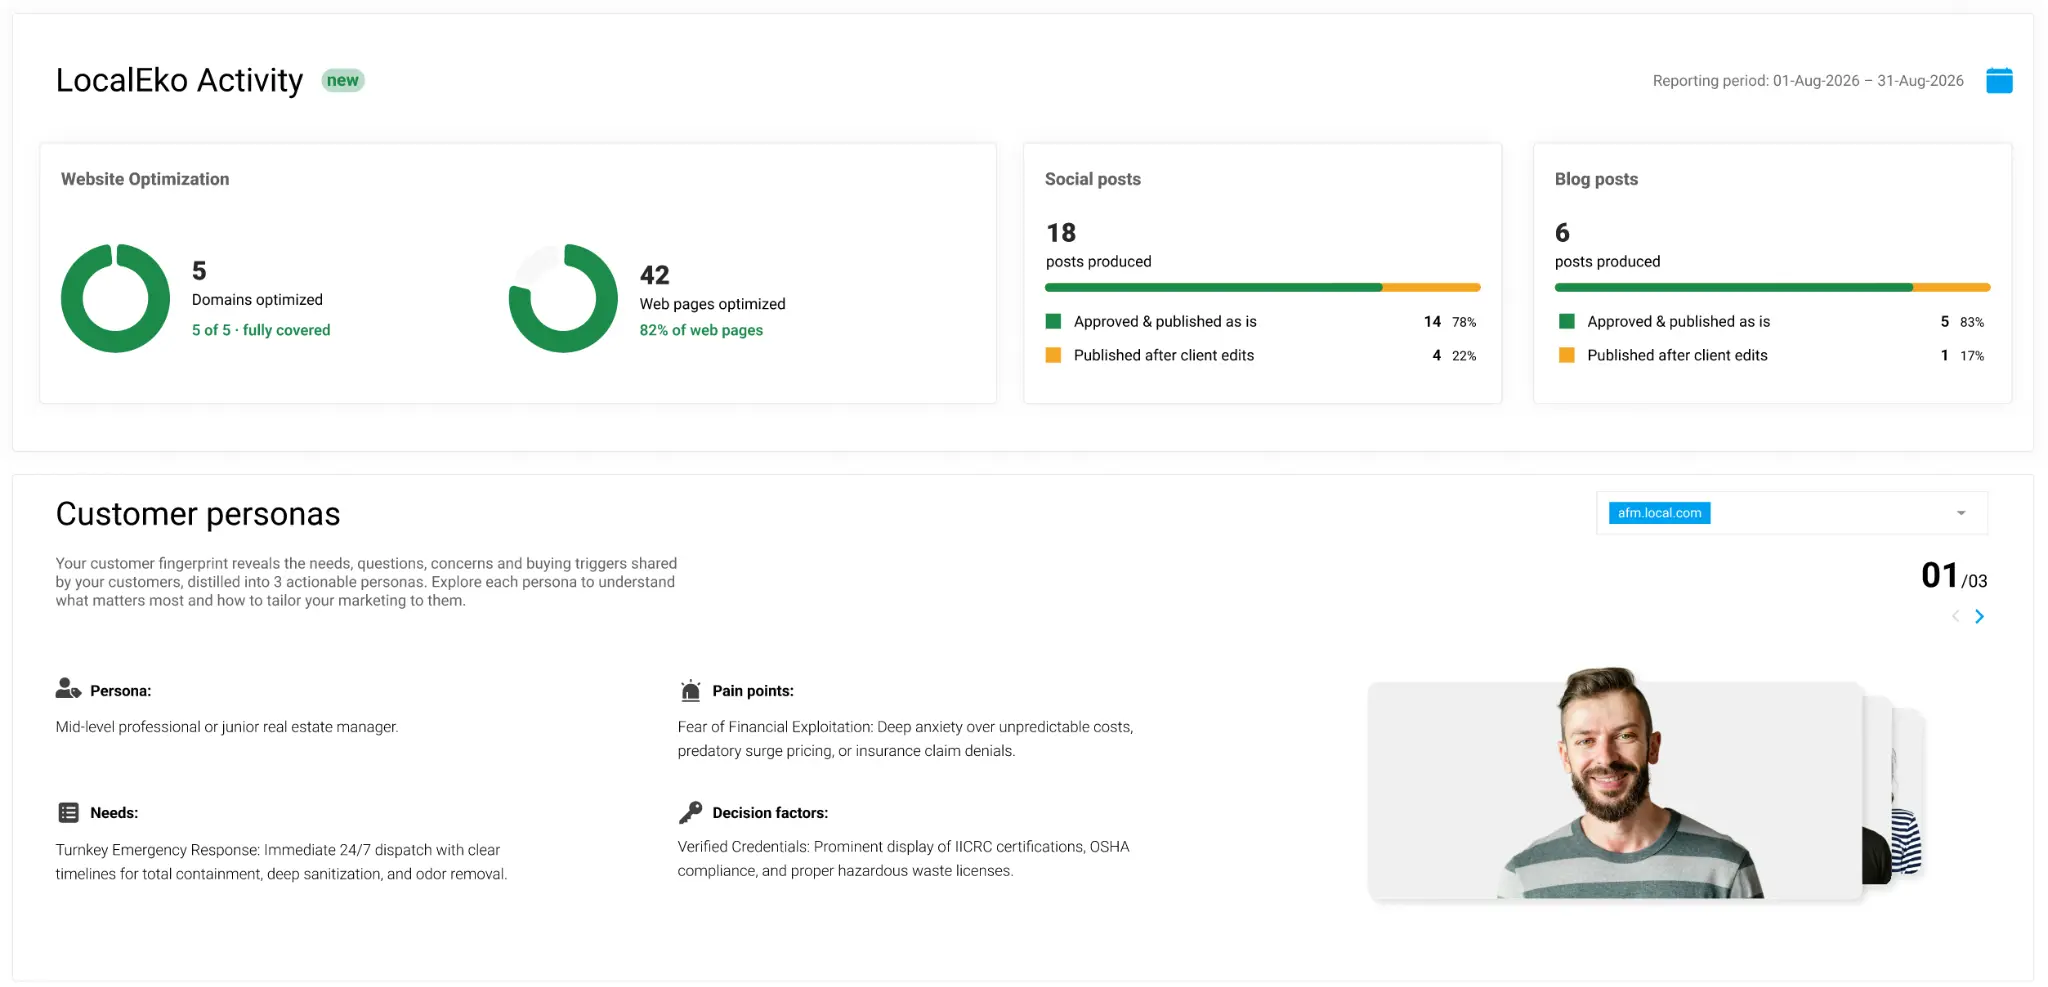Click '5 of 5 · fully covered' text
Screen dimensions: 2048x987
pos(261,330)
